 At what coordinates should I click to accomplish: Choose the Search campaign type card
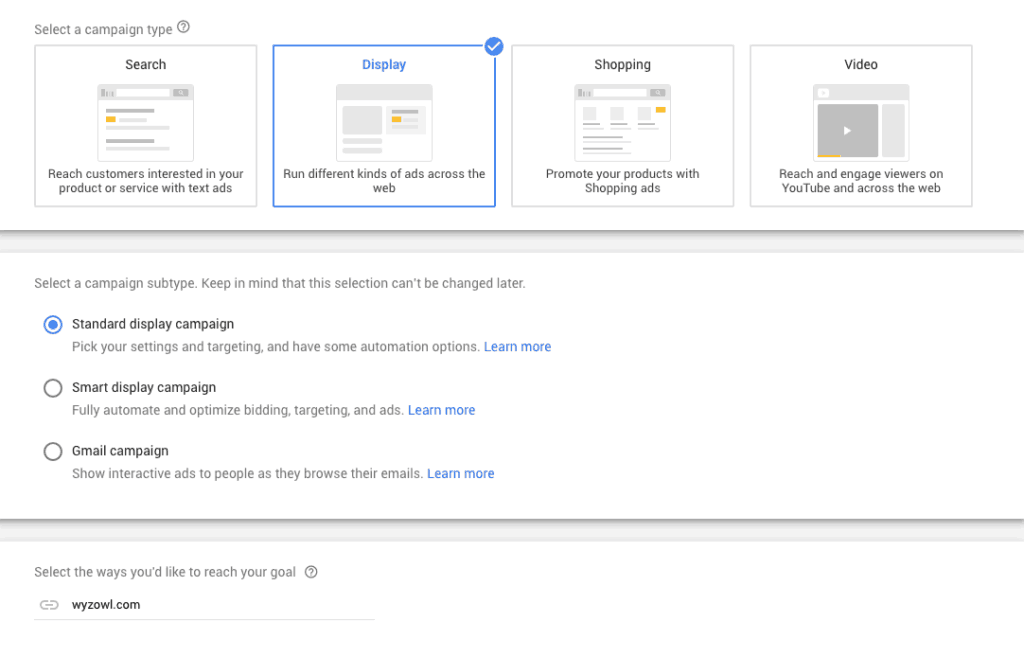(146, 126)
